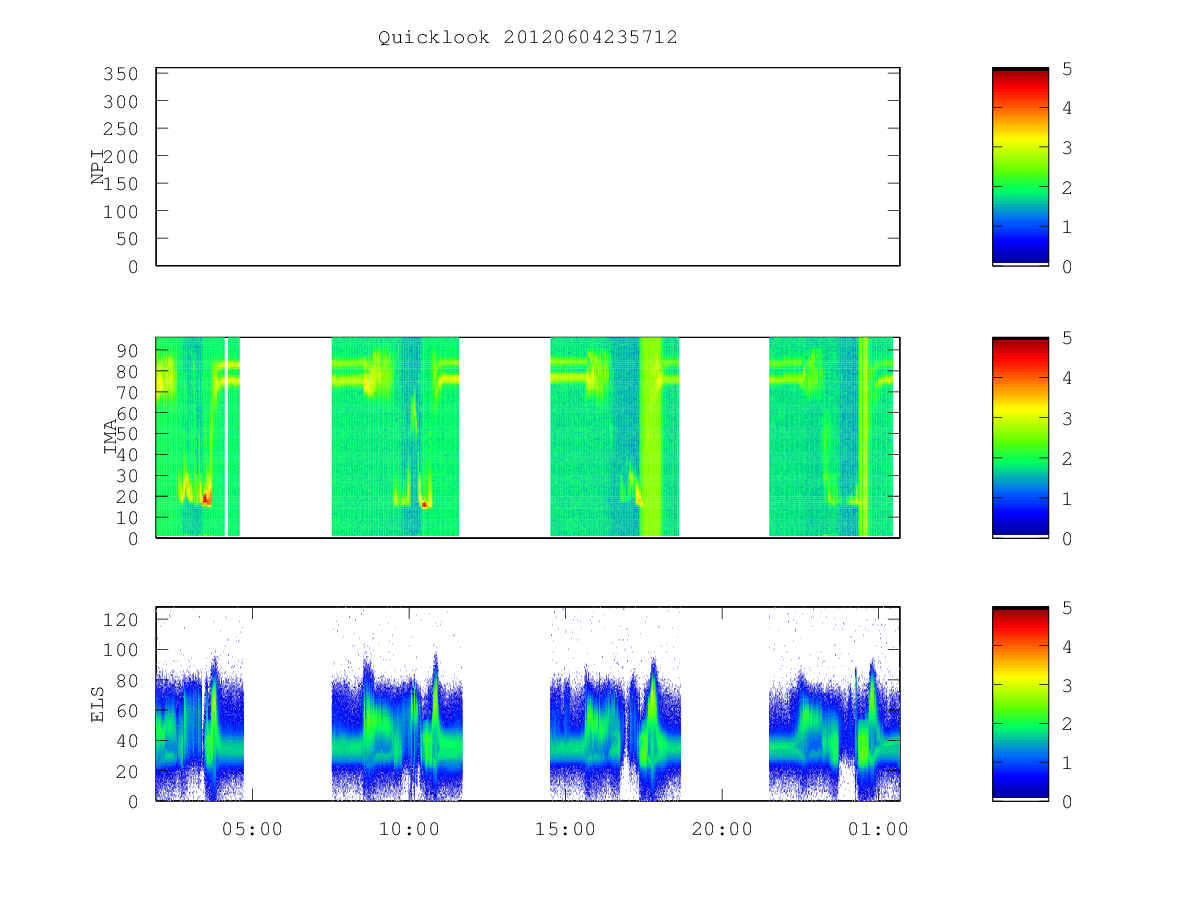1200x900 pixels.
Task: Select the NPI y-axis label
Action: pyautogui.click(x=98, y=167)
